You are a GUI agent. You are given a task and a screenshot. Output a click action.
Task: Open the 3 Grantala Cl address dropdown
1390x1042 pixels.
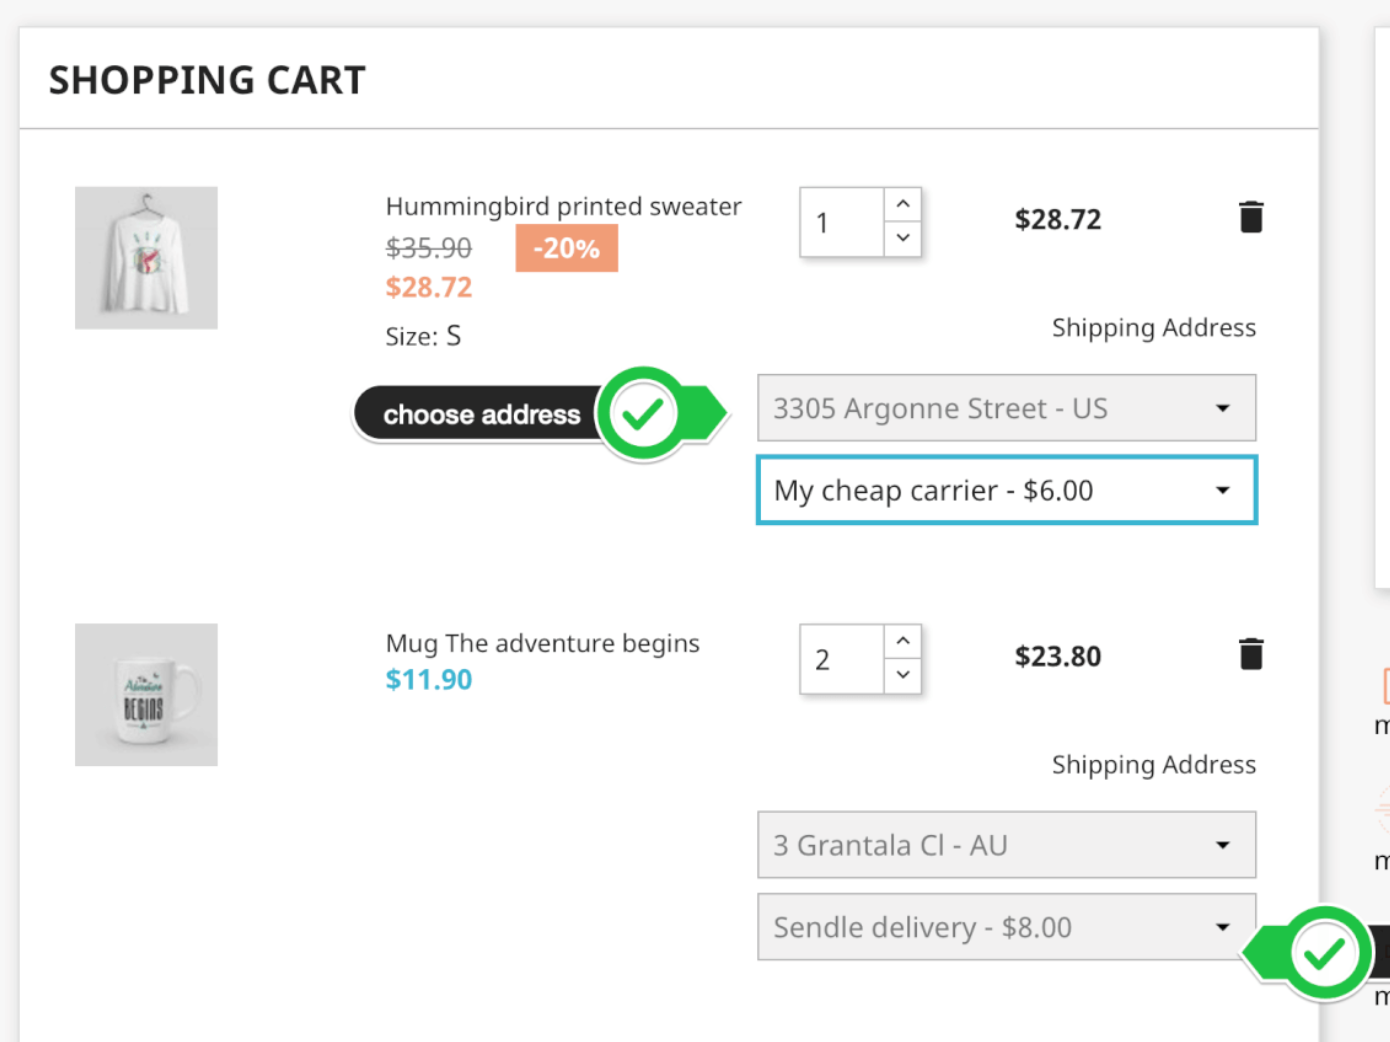(x=1006, y=845)
